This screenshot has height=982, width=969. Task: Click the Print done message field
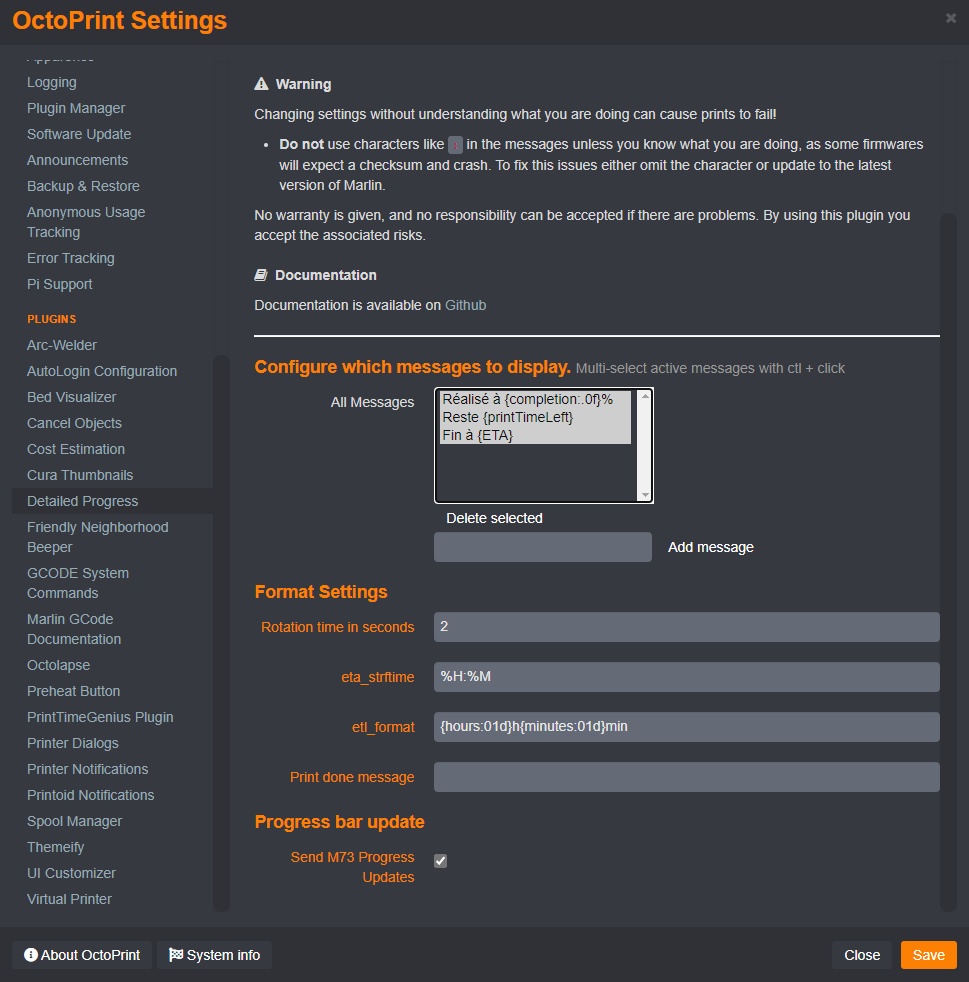pyautogui.click(x=687, y=777)
